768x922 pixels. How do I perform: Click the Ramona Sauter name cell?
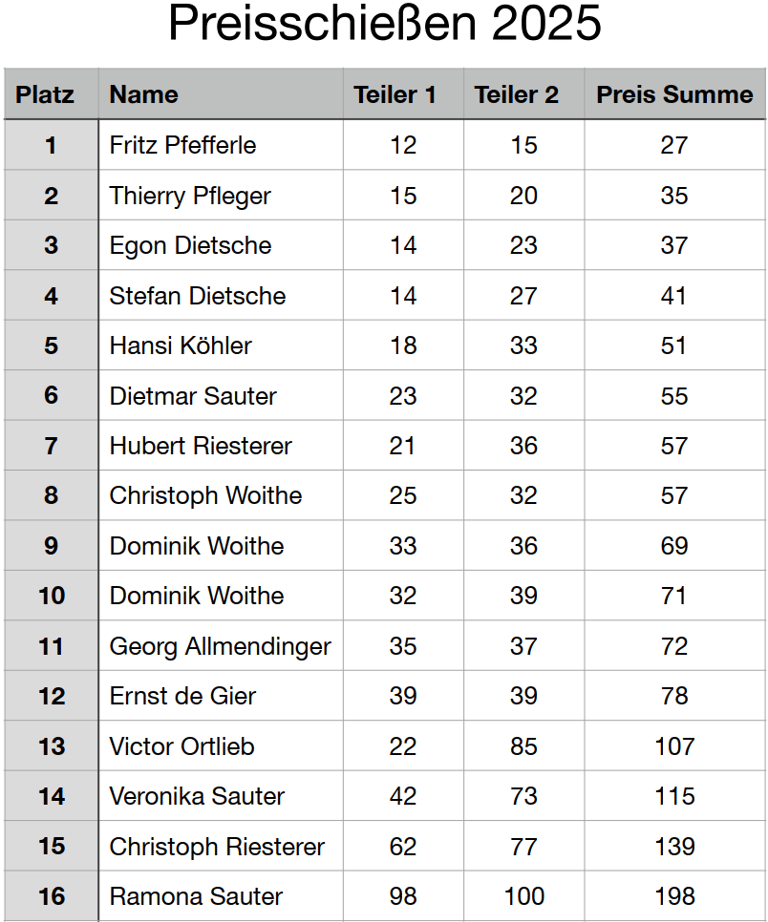coord(196,896)
